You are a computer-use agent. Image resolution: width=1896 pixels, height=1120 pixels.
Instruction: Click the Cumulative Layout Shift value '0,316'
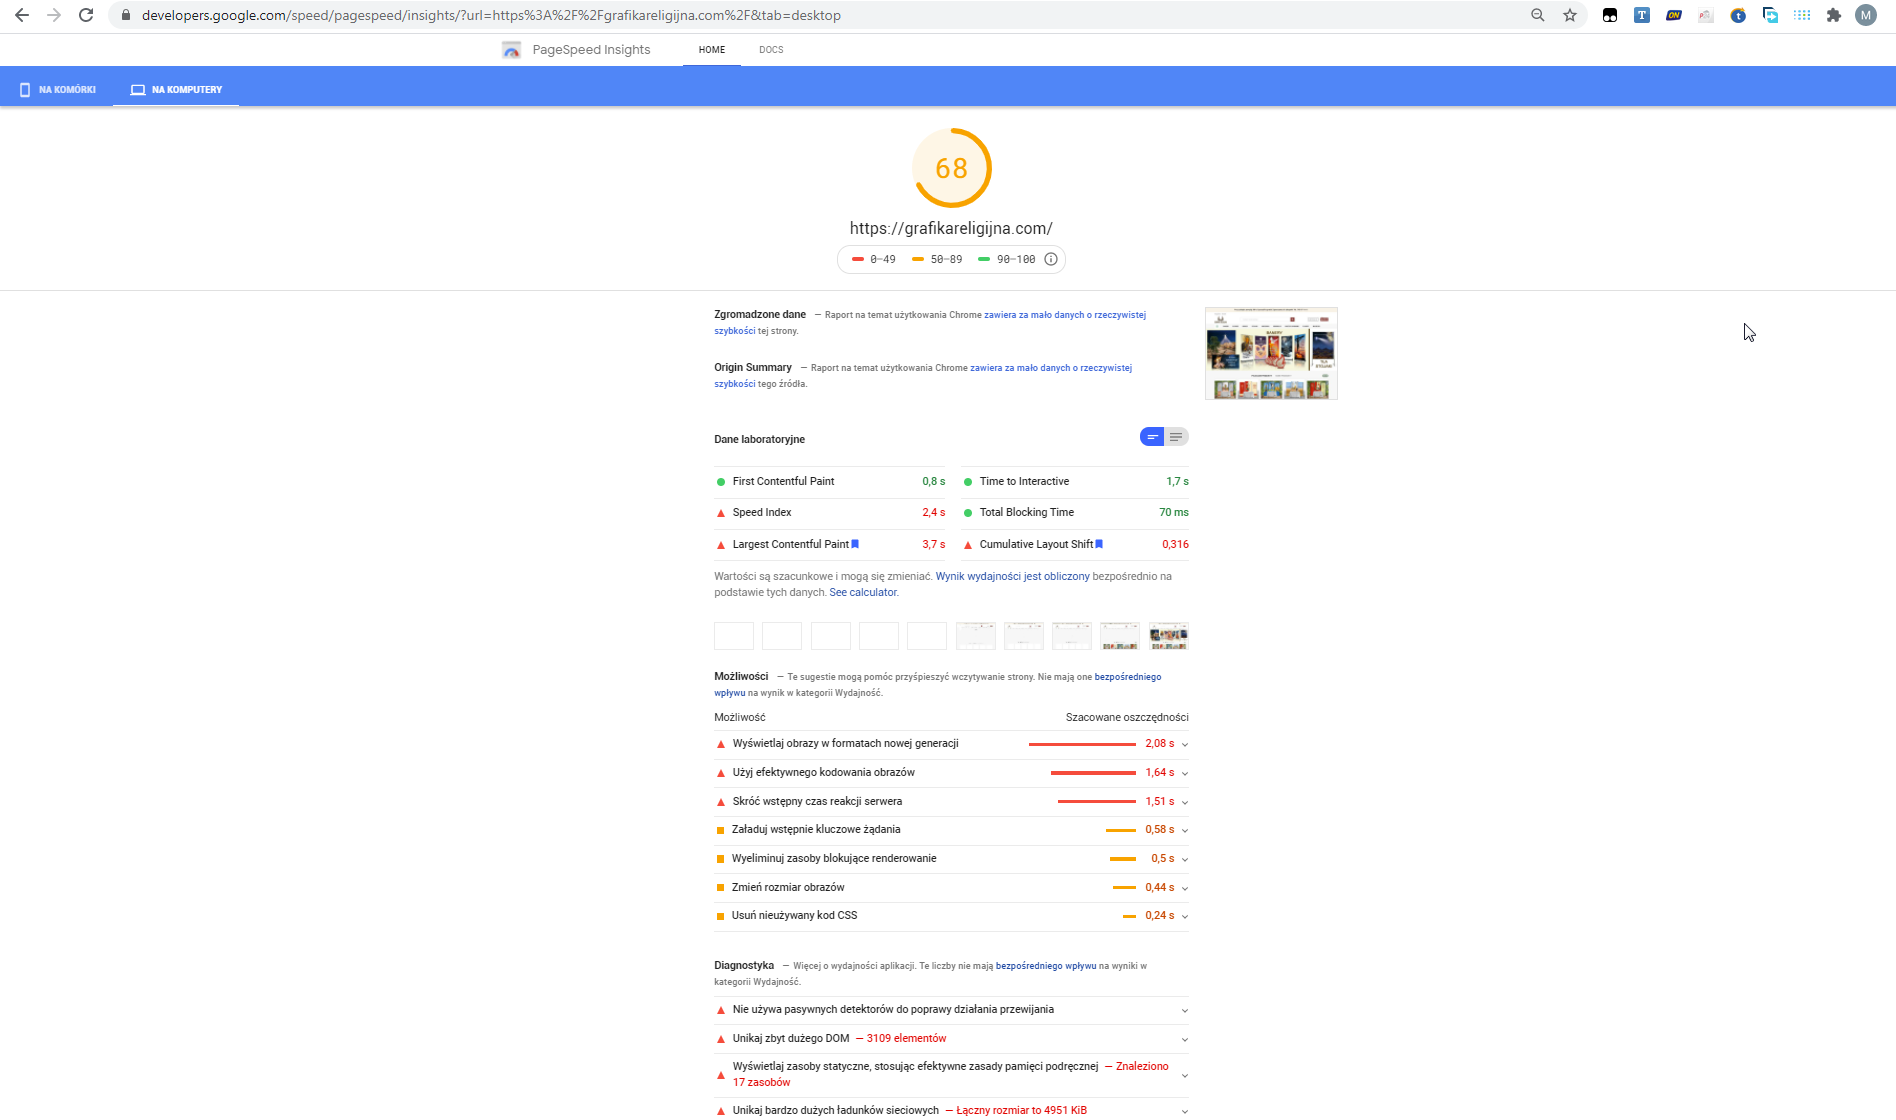[1175, 545]
